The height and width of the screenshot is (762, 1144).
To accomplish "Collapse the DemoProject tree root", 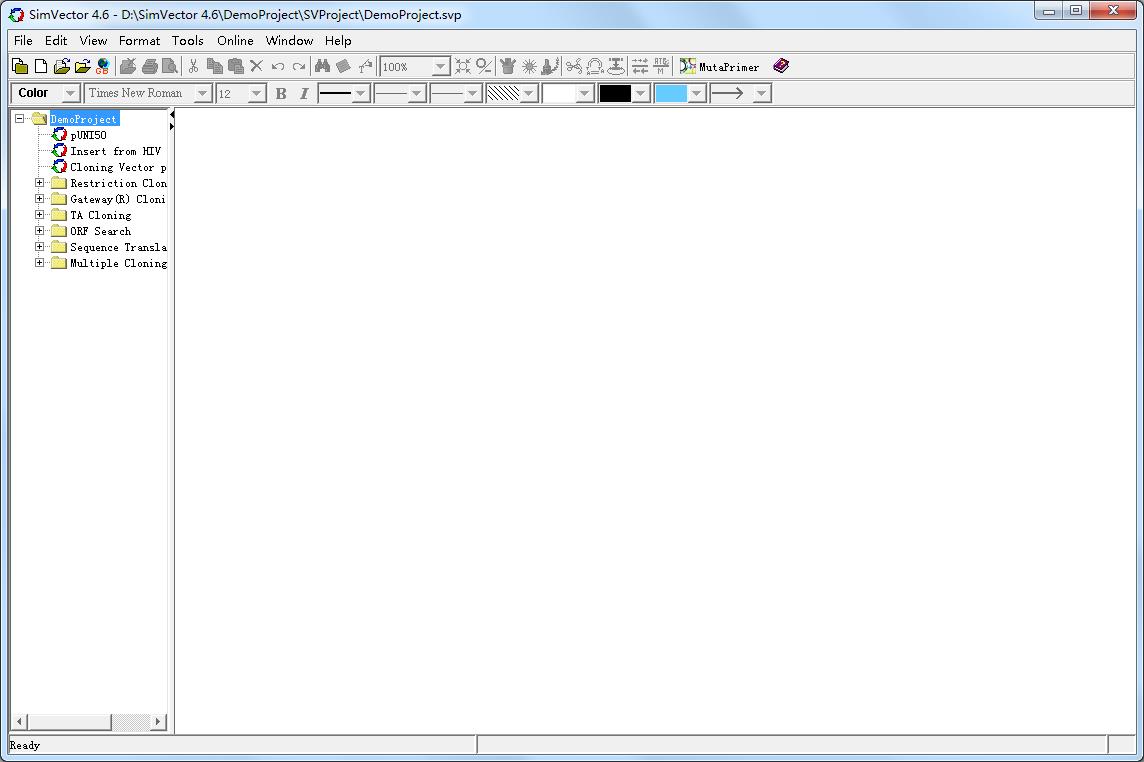I will [x=19, y=119].
